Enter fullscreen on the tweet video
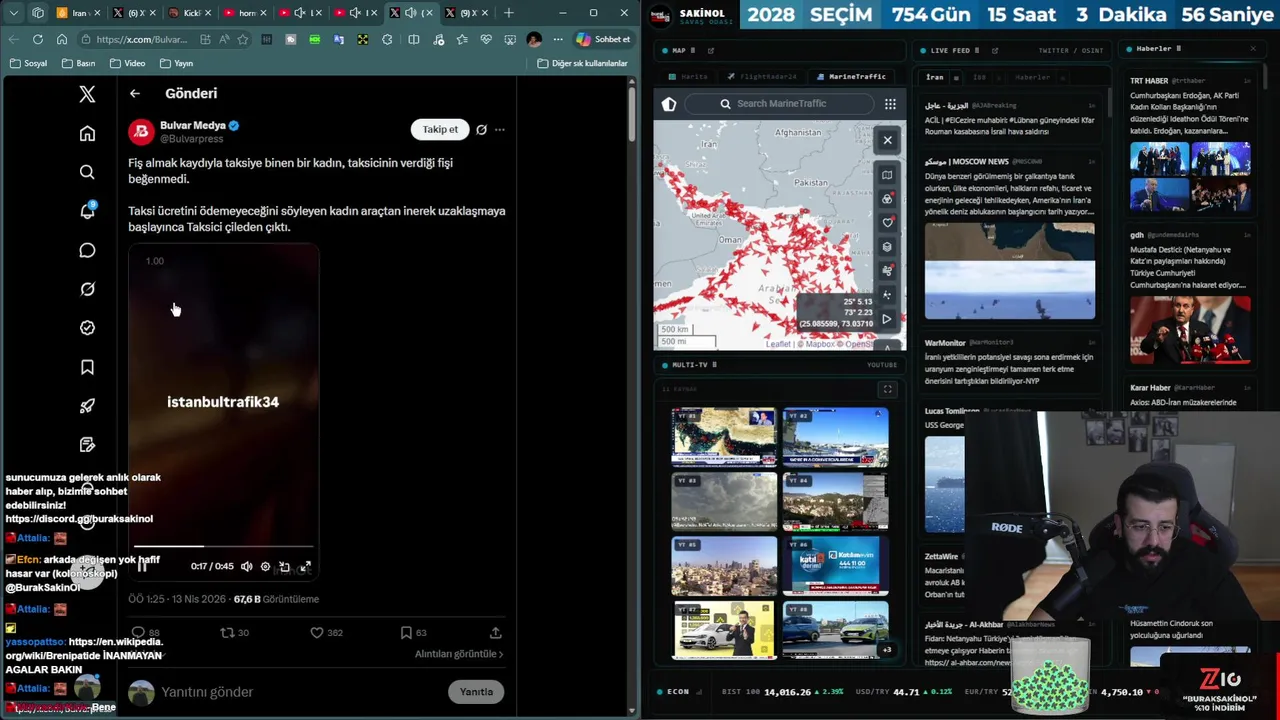The image size is (1280, 720). (305, 566)
